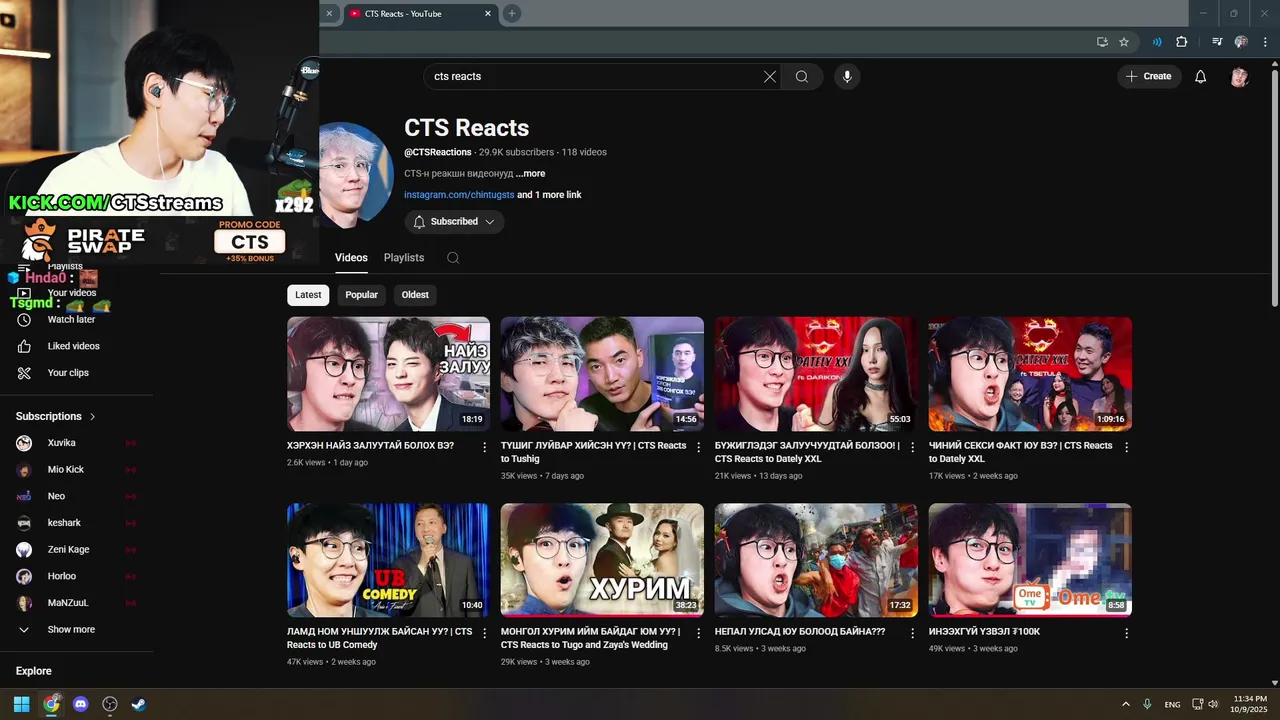
Task: Select the Popular filter chip
Action: [x=362, y=295]
